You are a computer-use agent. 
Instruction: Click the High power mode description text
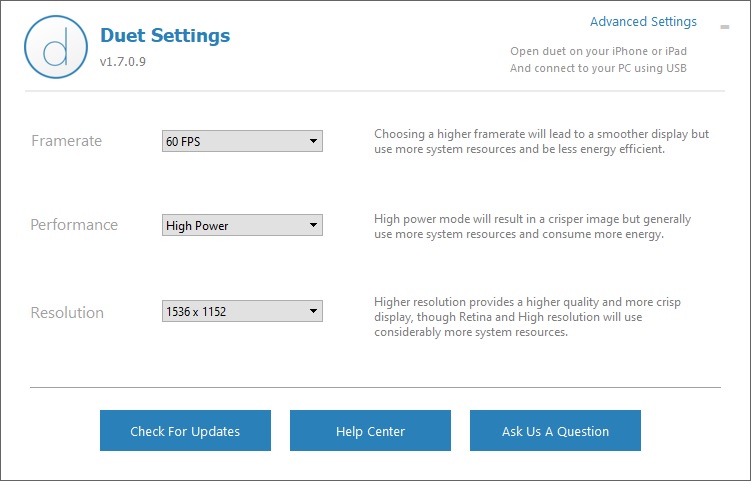[532, 226]
